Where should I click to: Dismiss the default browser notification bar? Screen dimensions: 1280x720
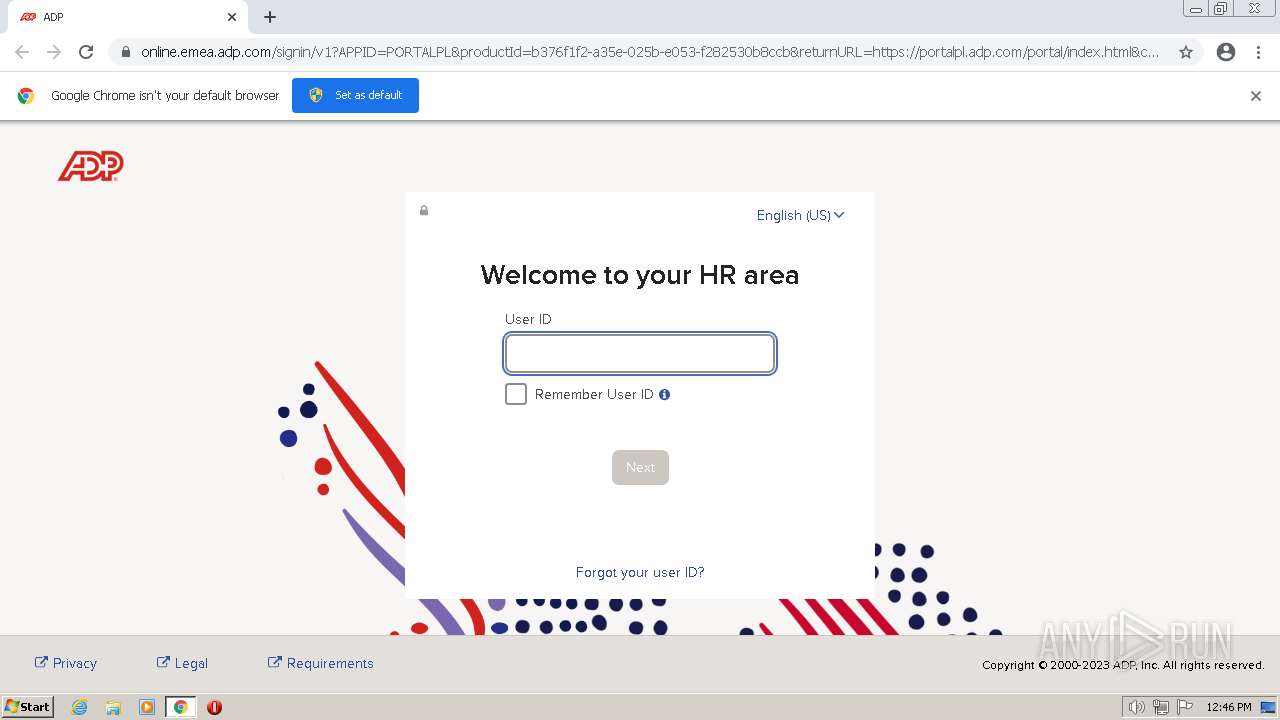(x=1256, y=96)
